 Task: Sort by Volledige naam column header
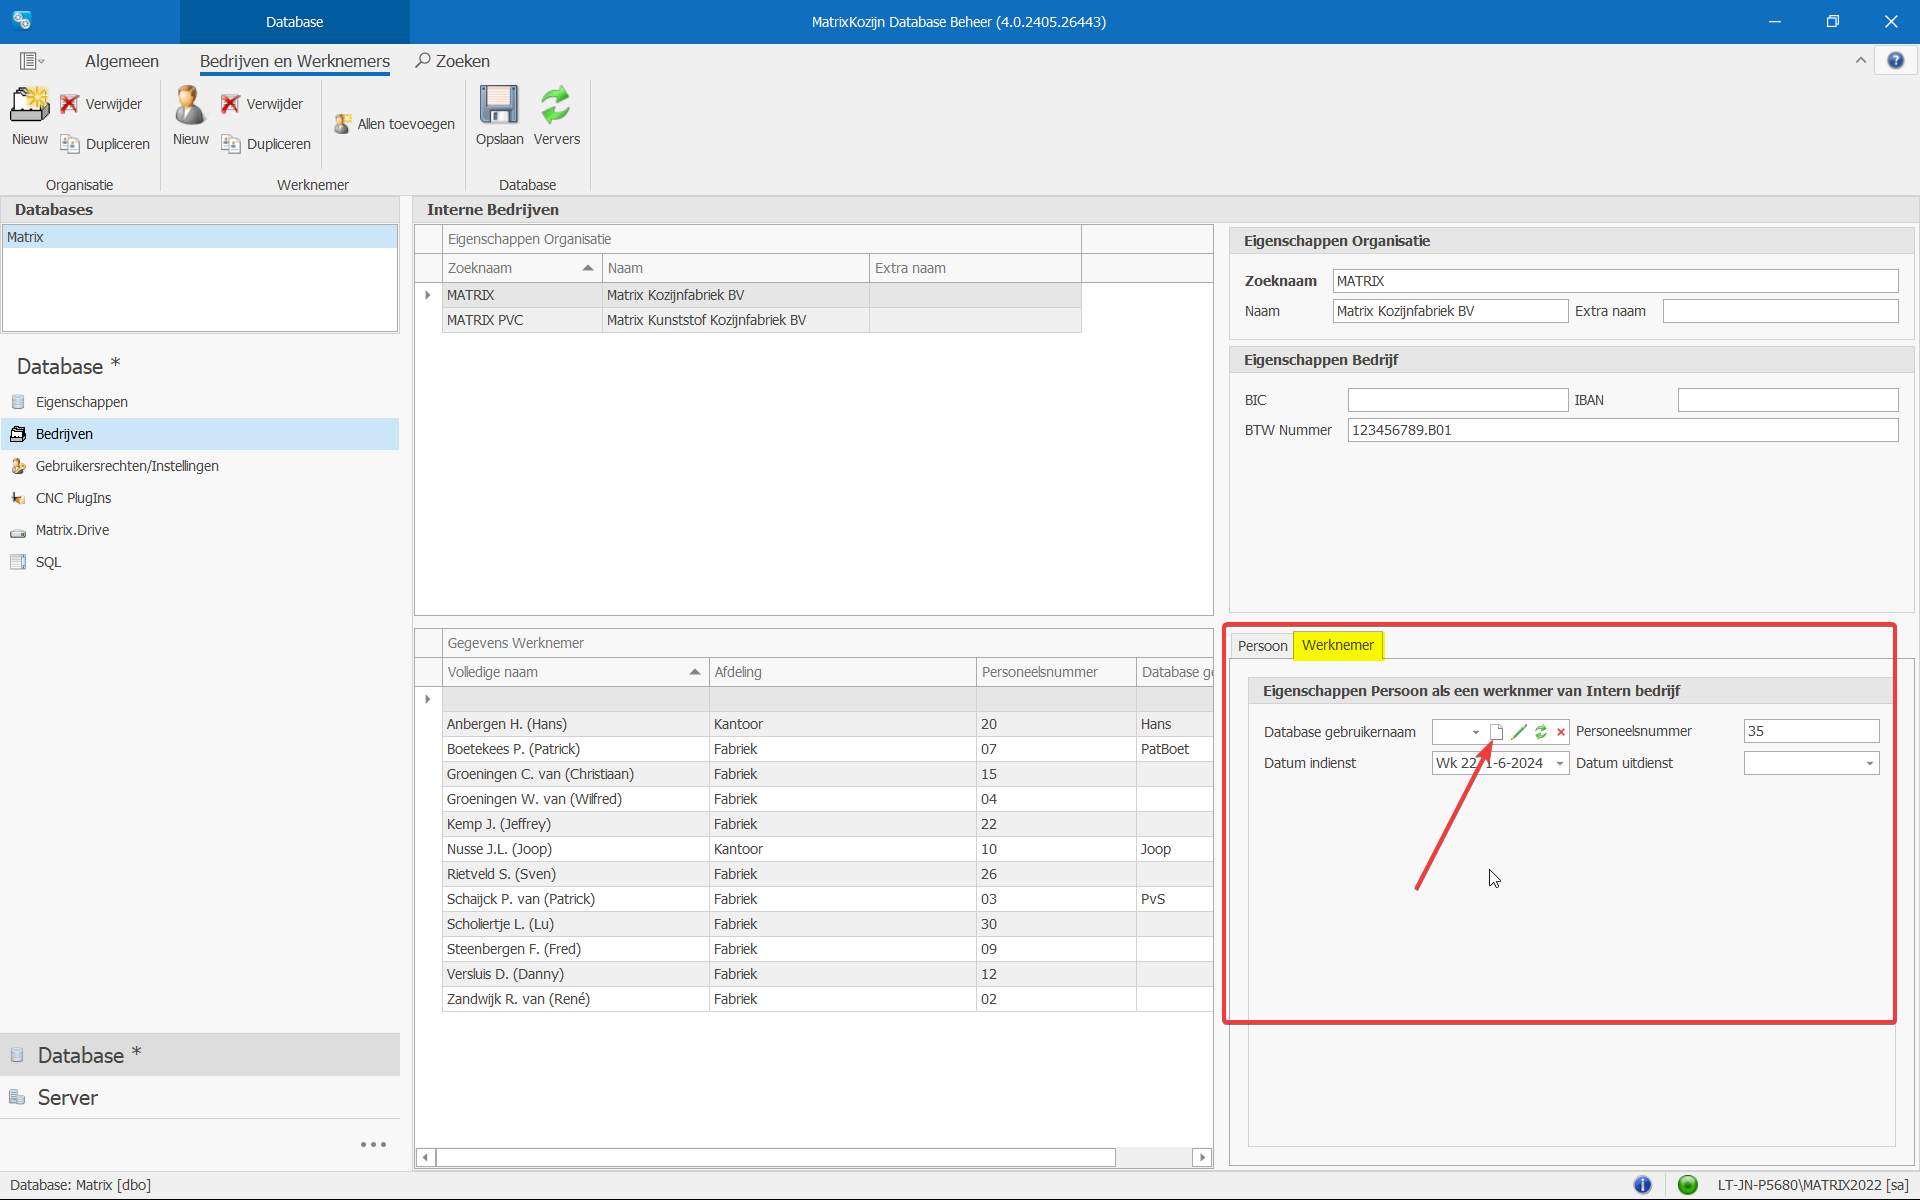tap(575, 672)
